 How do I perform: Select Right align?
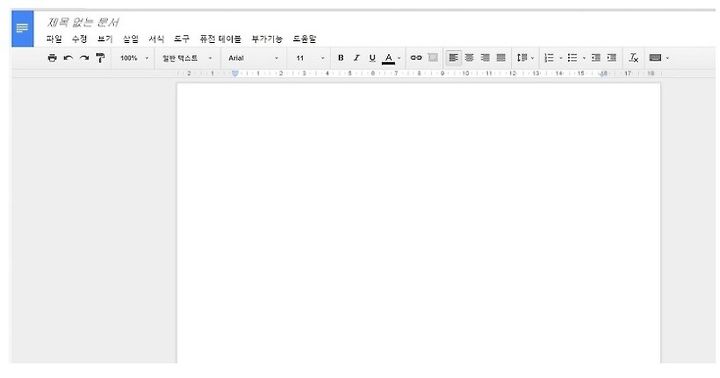485,58
